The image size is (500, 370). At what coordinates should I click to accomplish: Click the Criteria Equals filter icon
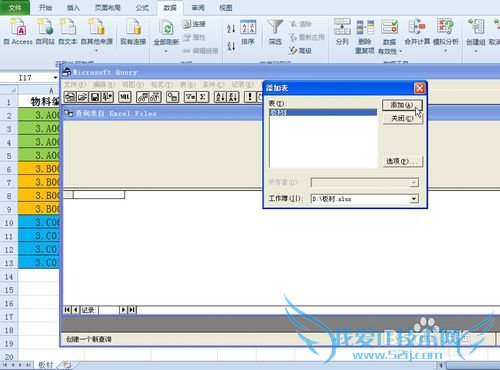tap(190, 97)
